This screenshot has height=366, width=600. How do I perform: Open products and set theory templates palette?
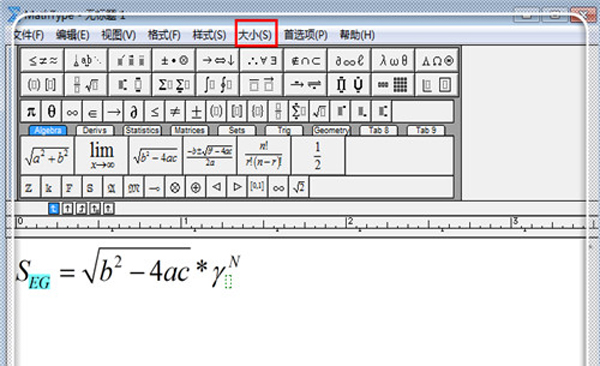coord(349,84)
